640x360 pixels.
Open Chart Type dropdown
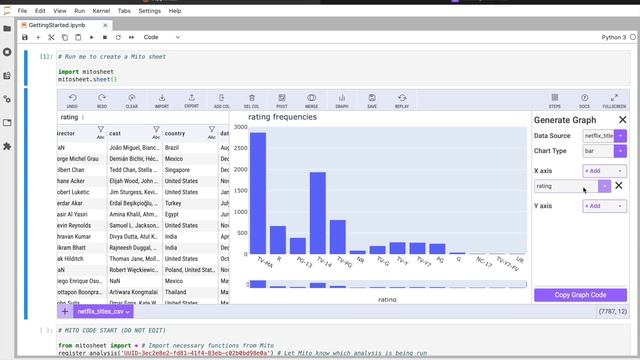pos(620,151)
